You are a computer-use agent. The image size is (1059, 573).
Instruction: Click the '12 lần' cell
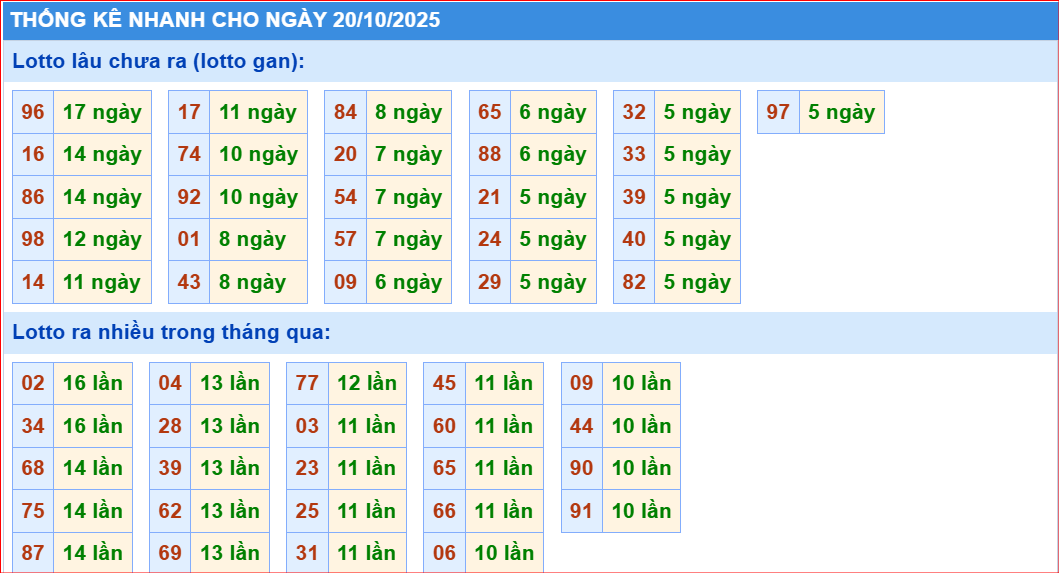click(x=367, y=383)
